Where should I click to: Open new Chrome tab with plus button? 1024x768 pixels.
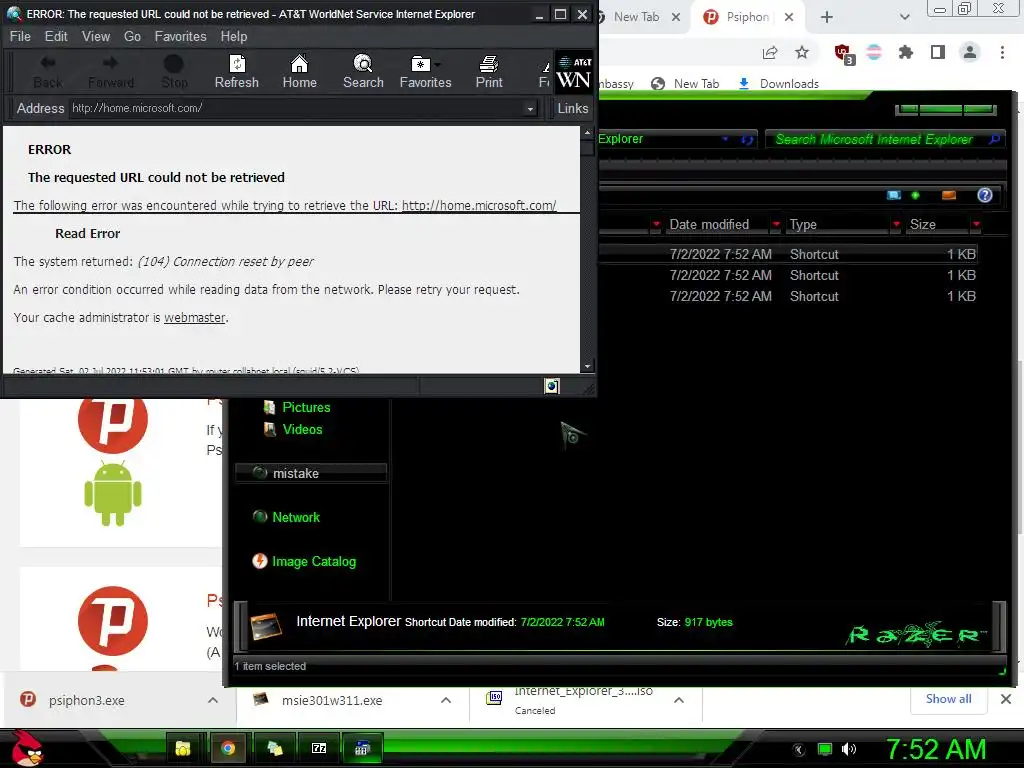pyautogui.click(x=827, y=17)
